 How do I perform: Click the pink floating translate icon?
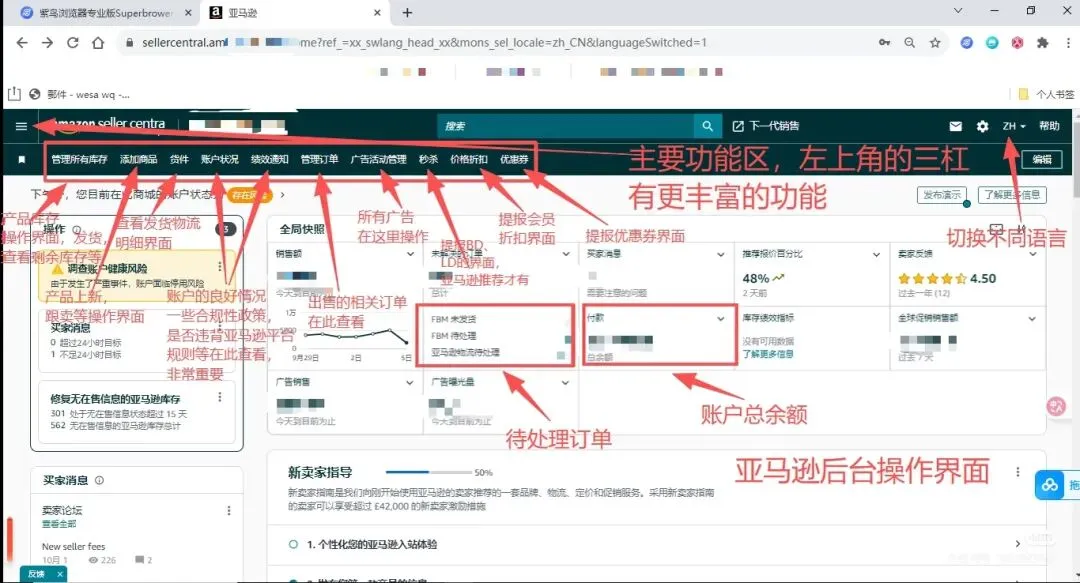tap(1056, 406)
